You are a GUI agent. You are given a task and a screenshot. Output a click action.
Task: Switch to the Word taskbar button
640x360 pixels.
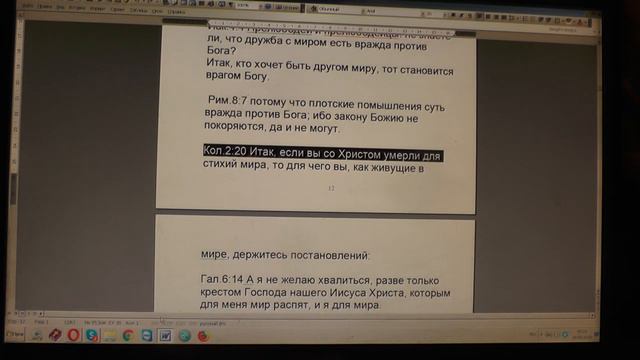click(x=165, y=336)
